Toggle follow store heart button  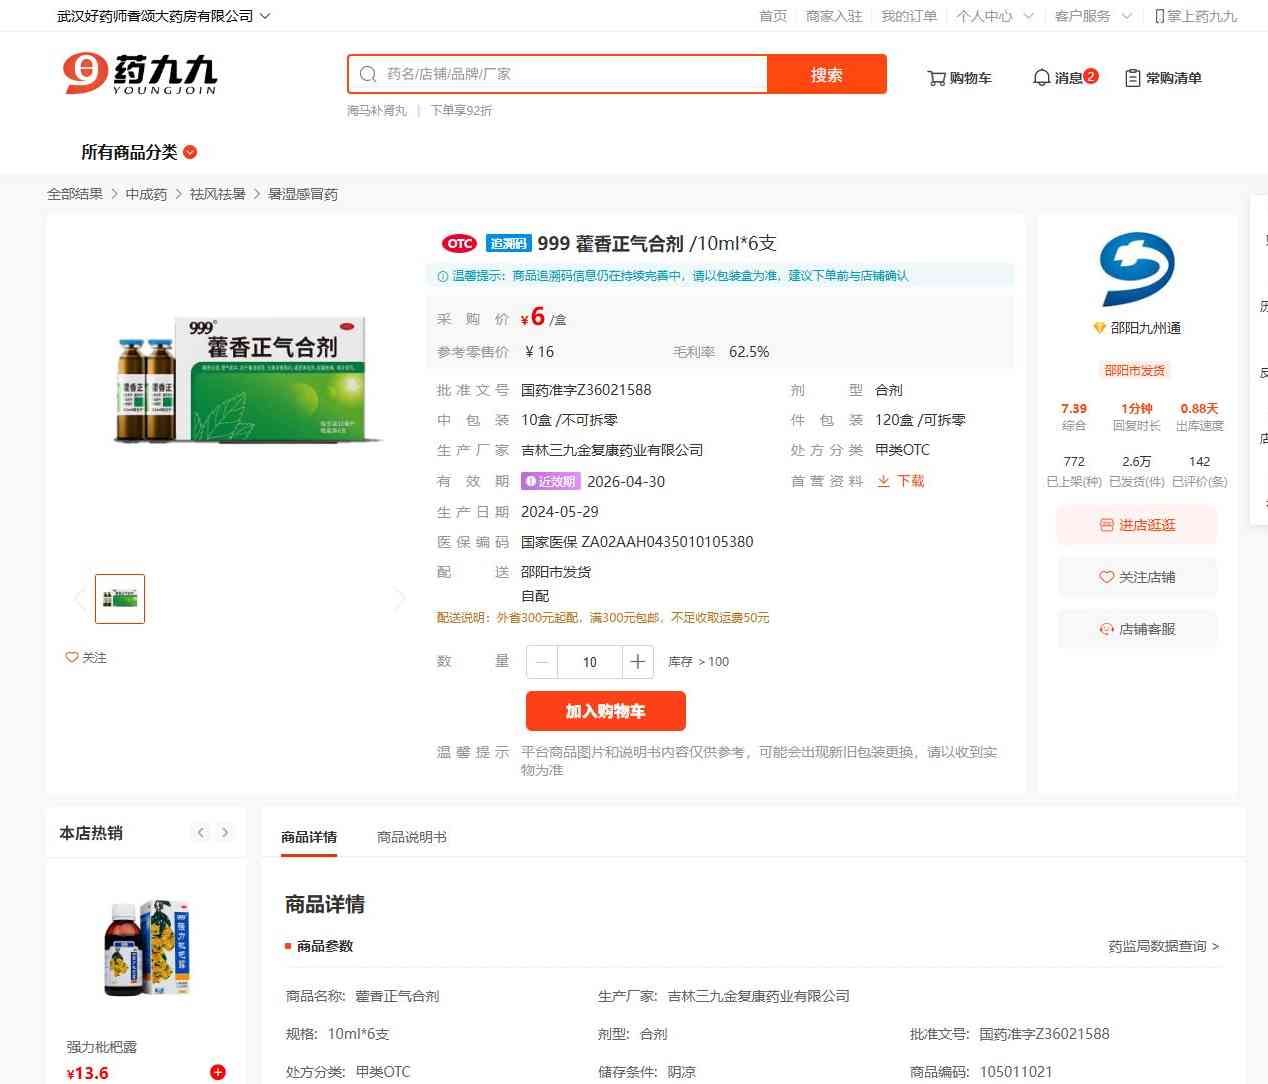1137,577
